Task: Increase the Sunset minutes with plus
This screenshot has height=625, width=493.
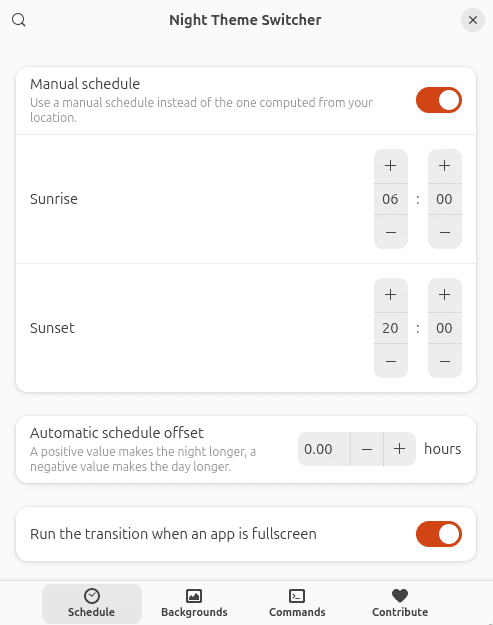Action: 445,295
